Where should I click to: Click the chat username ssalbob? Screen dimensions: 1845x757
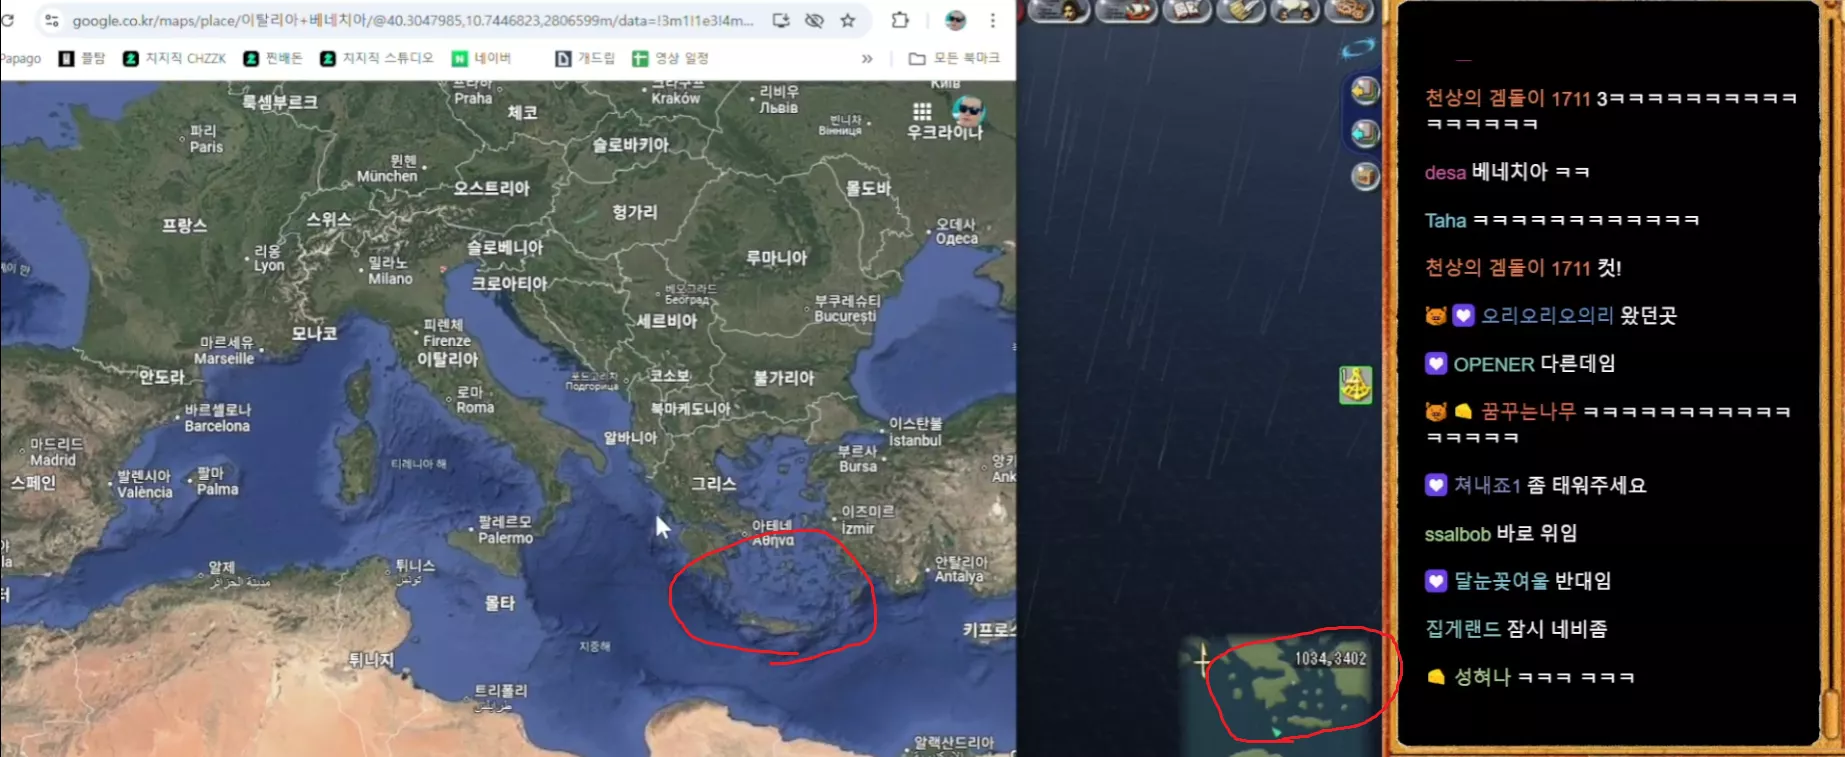click(x=1458, y=534)
